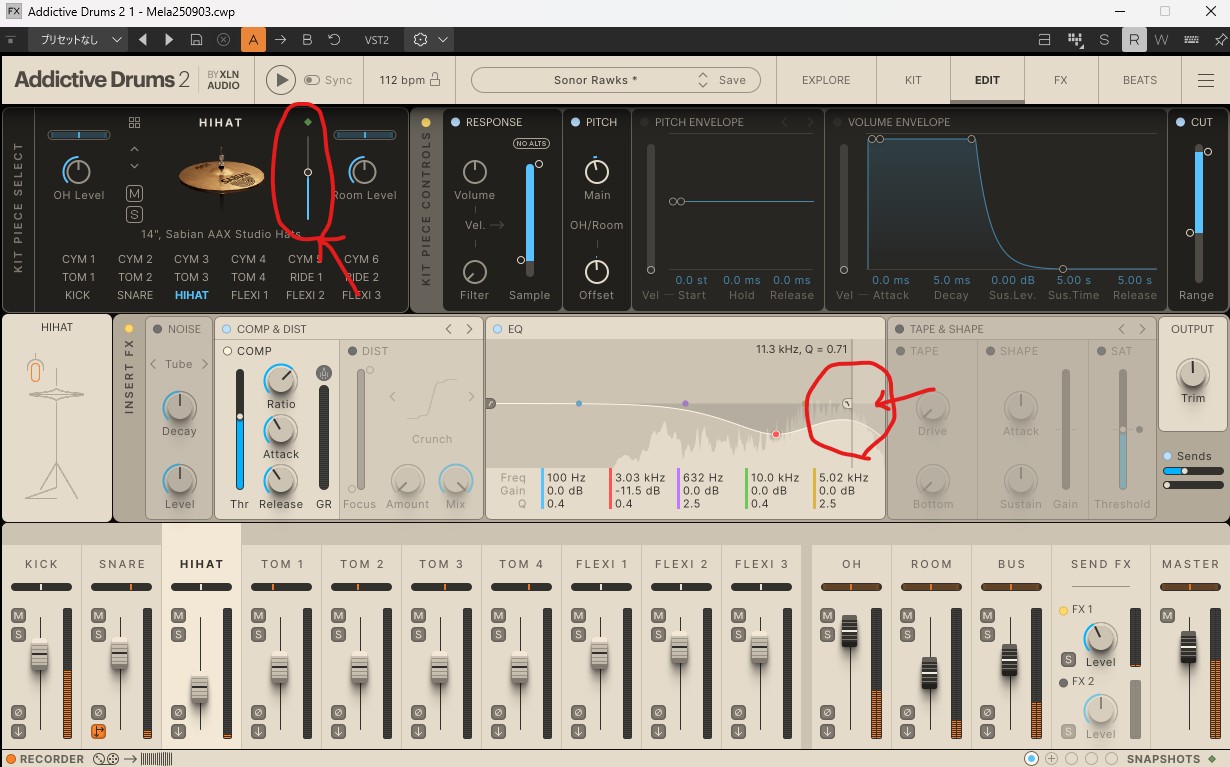The image size is (1230, 767).
Task: Click the HIHAT channel fader
Action: (x=199, y=689)
